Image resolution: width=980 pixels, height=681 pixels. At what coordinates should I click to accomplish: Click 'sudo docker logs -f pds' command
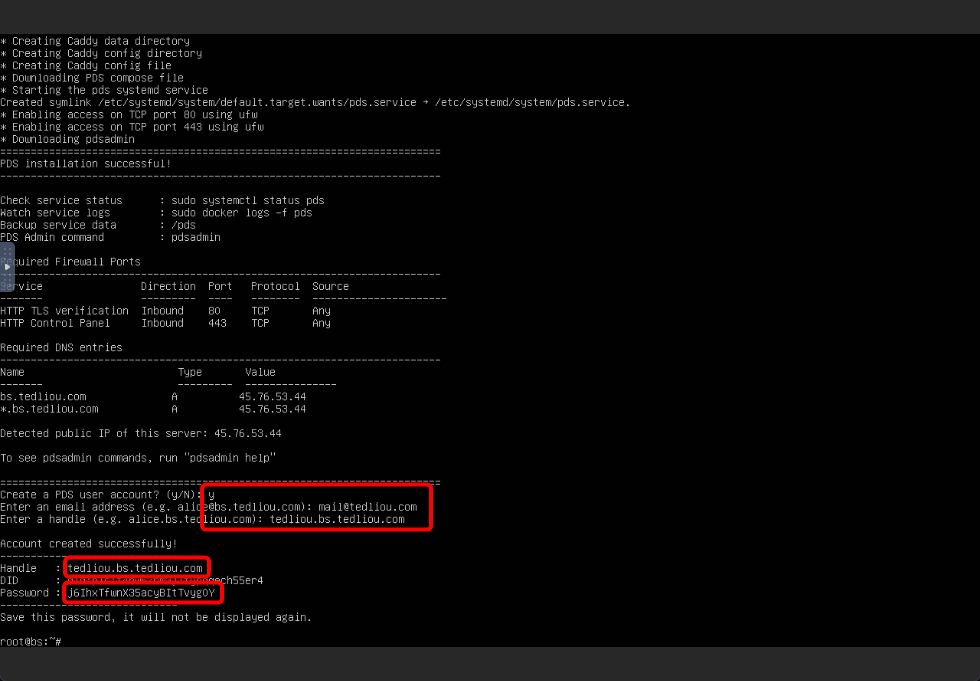[x=241, y=213]
